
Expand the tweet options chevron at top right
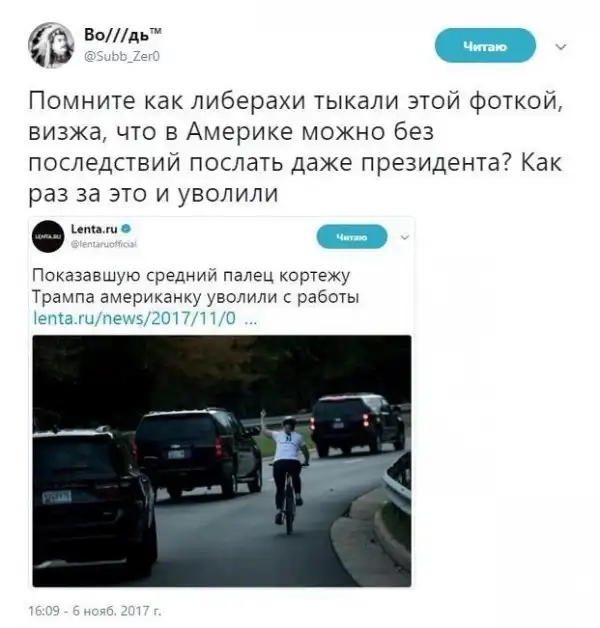[x=562, y=47]
